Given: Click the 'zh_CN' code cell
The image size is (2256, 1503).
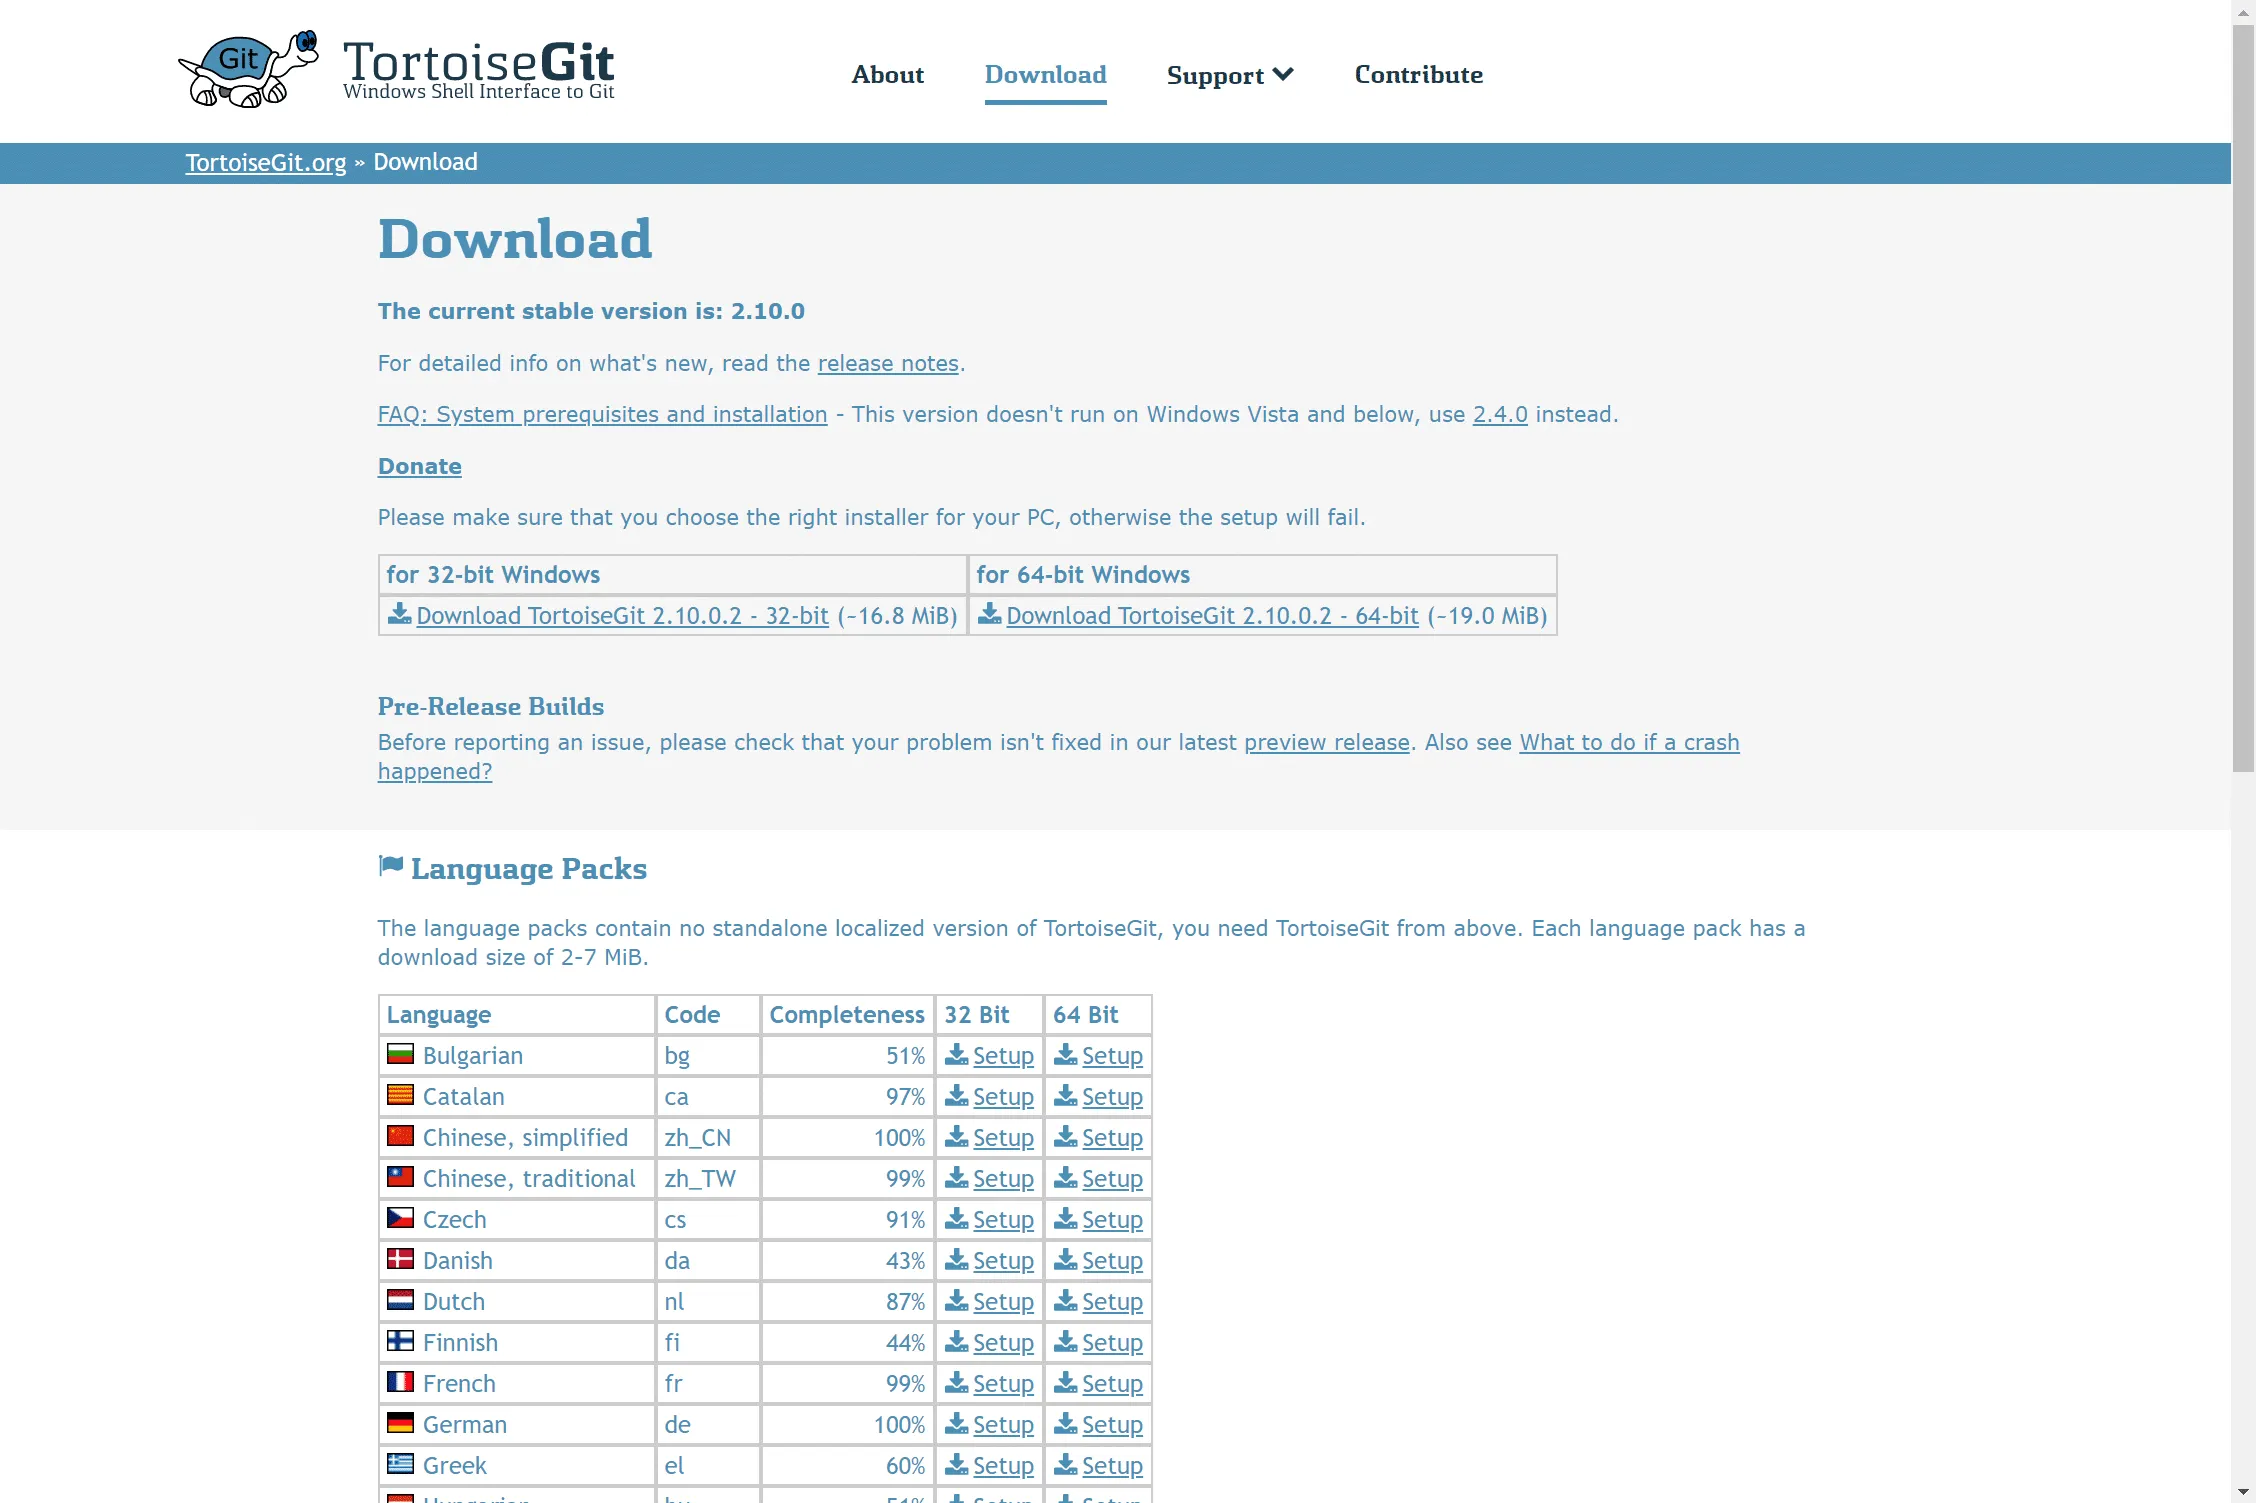Looking at the screenshot, I should click(x=708, y=1138).
